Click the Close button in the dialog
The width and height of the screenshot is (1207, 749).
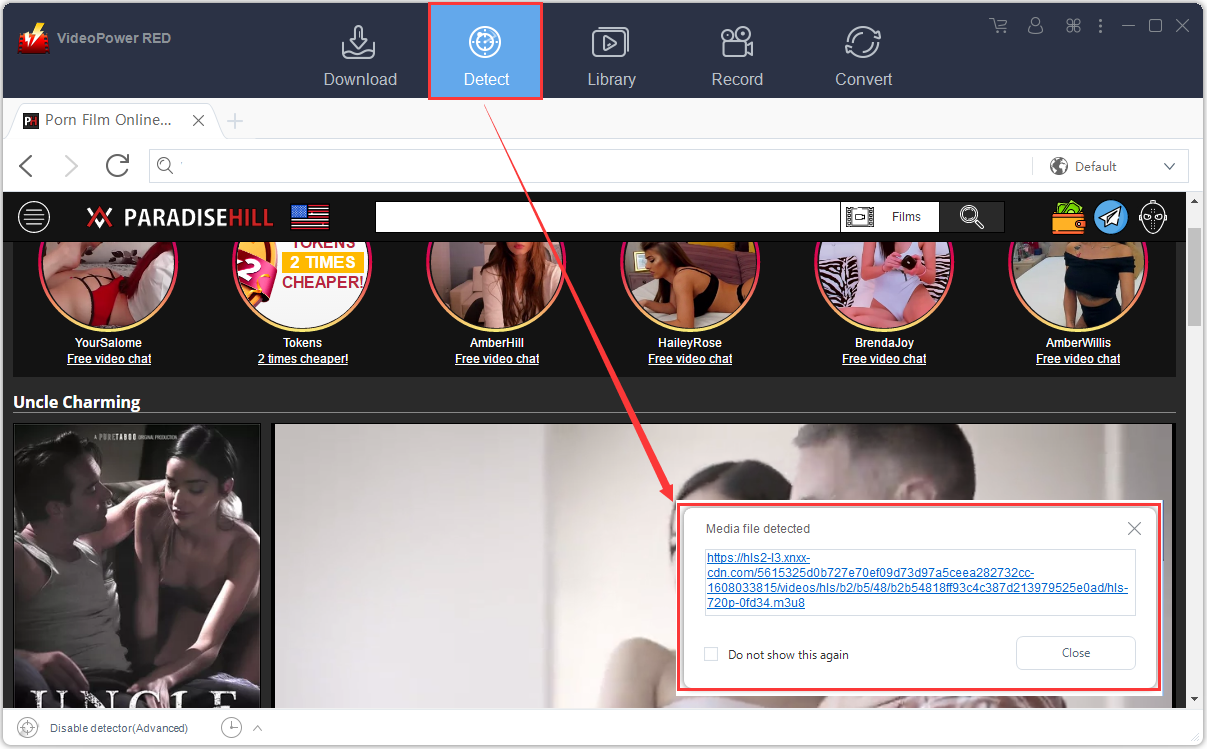(x=1076, y=653)
